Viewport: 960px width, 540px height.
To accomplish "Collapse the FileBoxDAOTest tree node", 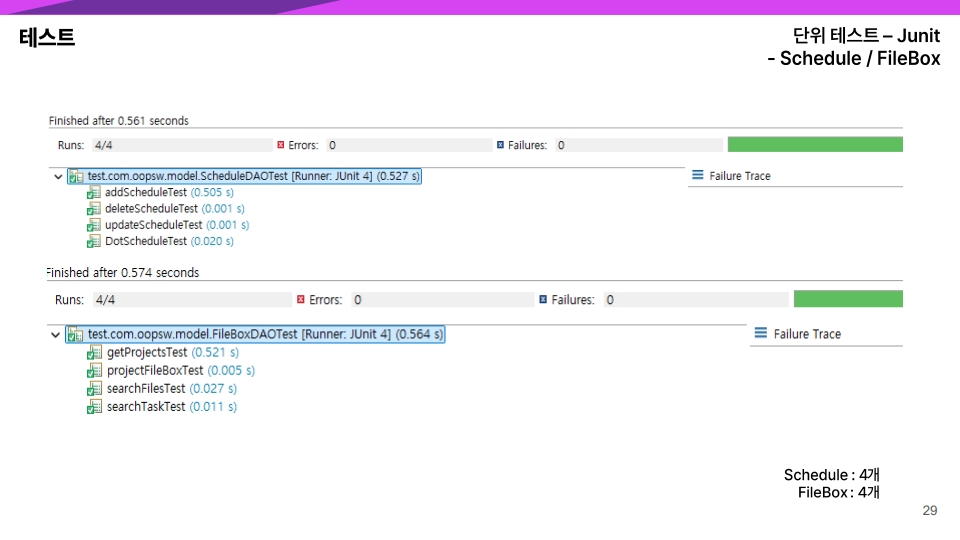I will [x=55, y=335].
